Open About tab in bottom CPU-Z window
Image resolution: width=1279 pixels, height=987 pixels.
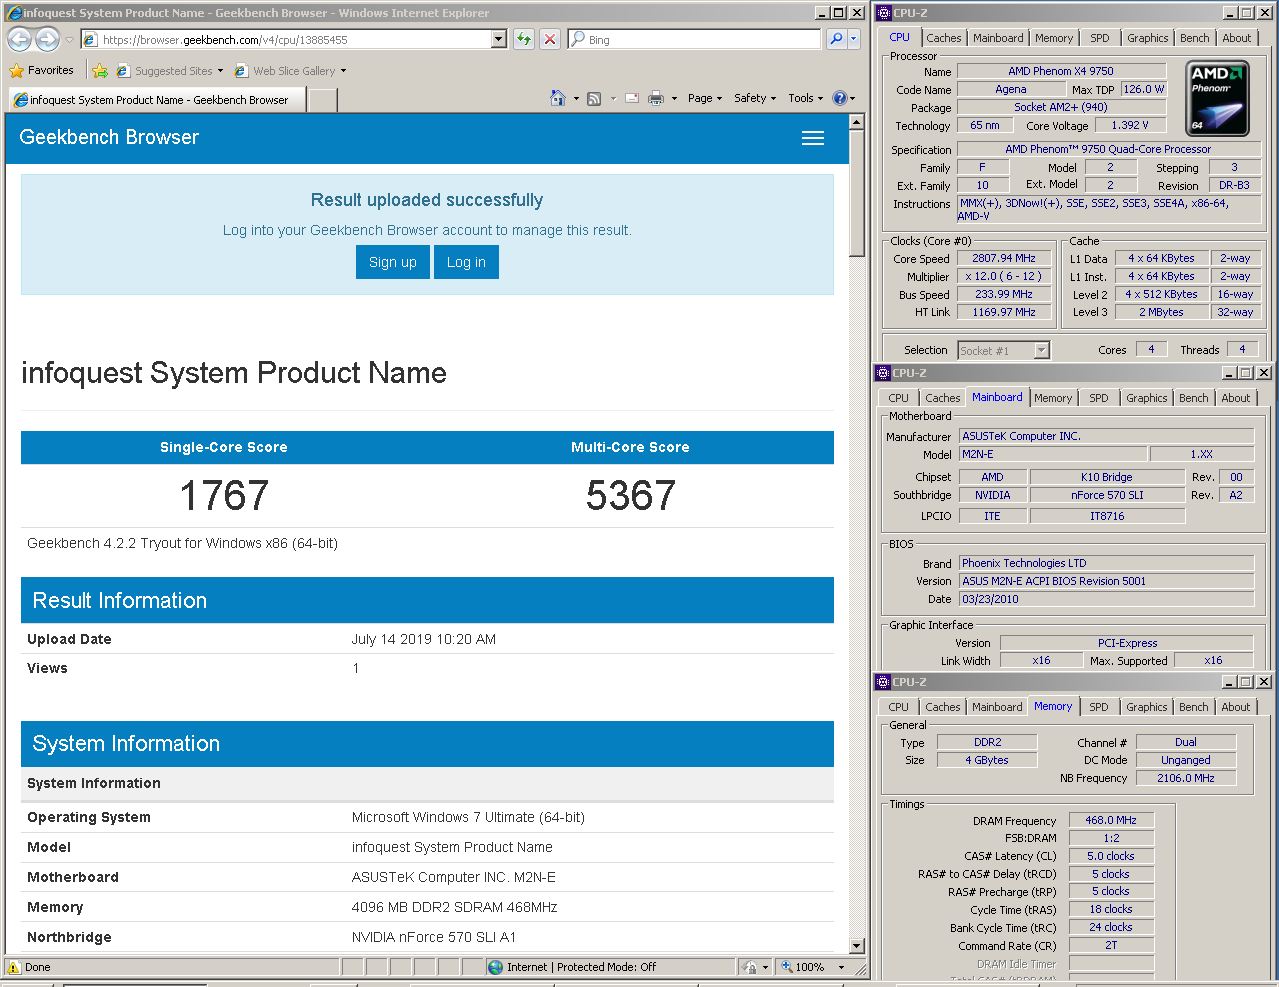[x=1236, y=707]
